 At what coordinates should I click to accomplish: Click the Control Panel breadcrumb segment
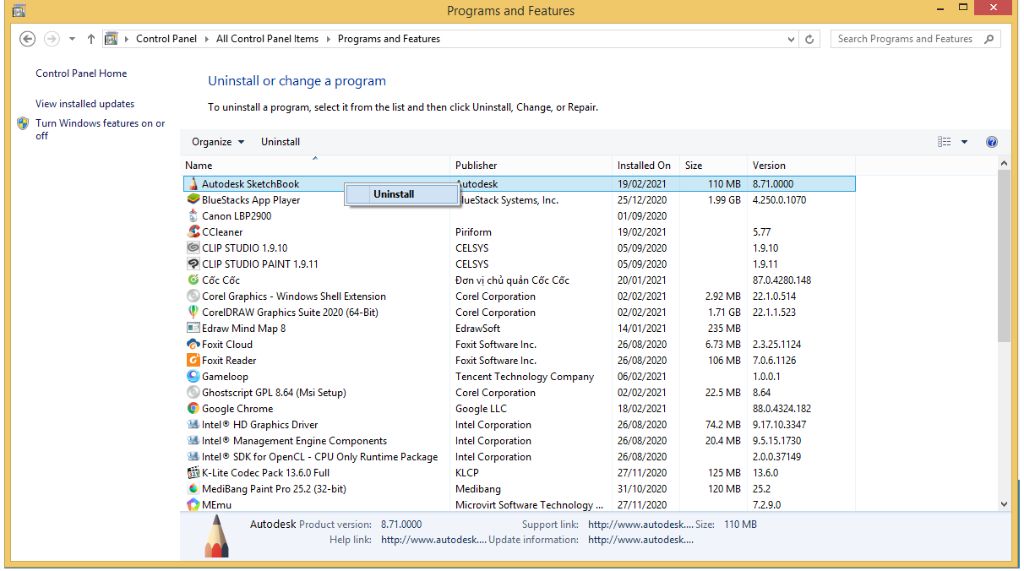[x=166, y=39]
